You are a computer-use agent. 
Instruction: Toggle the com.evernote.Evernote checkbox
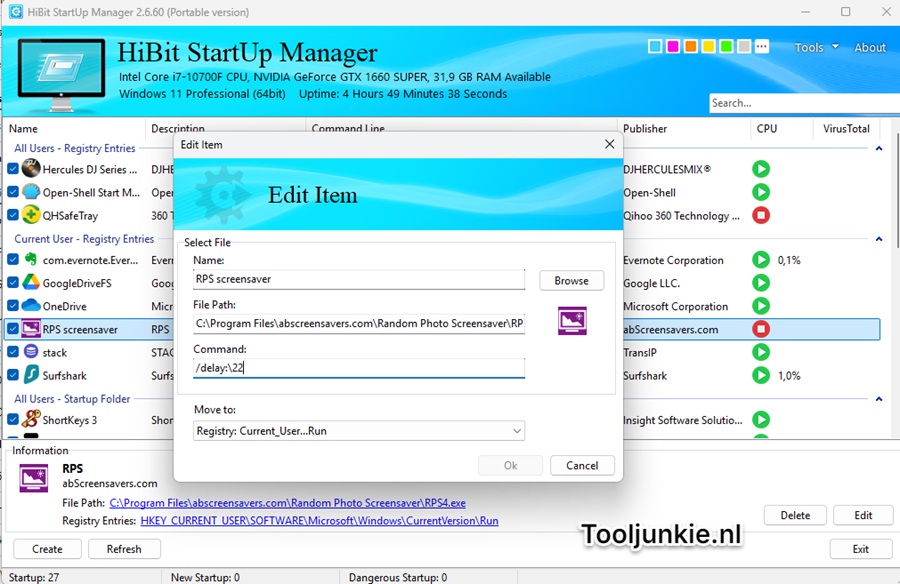point(13,260)
